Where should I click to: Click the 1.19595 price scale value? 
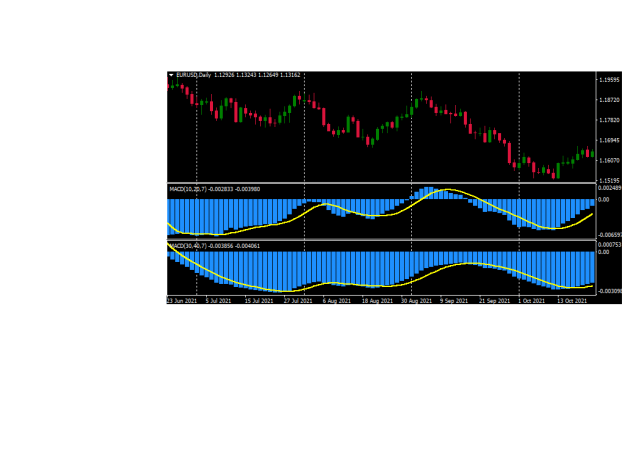(609, 80)
